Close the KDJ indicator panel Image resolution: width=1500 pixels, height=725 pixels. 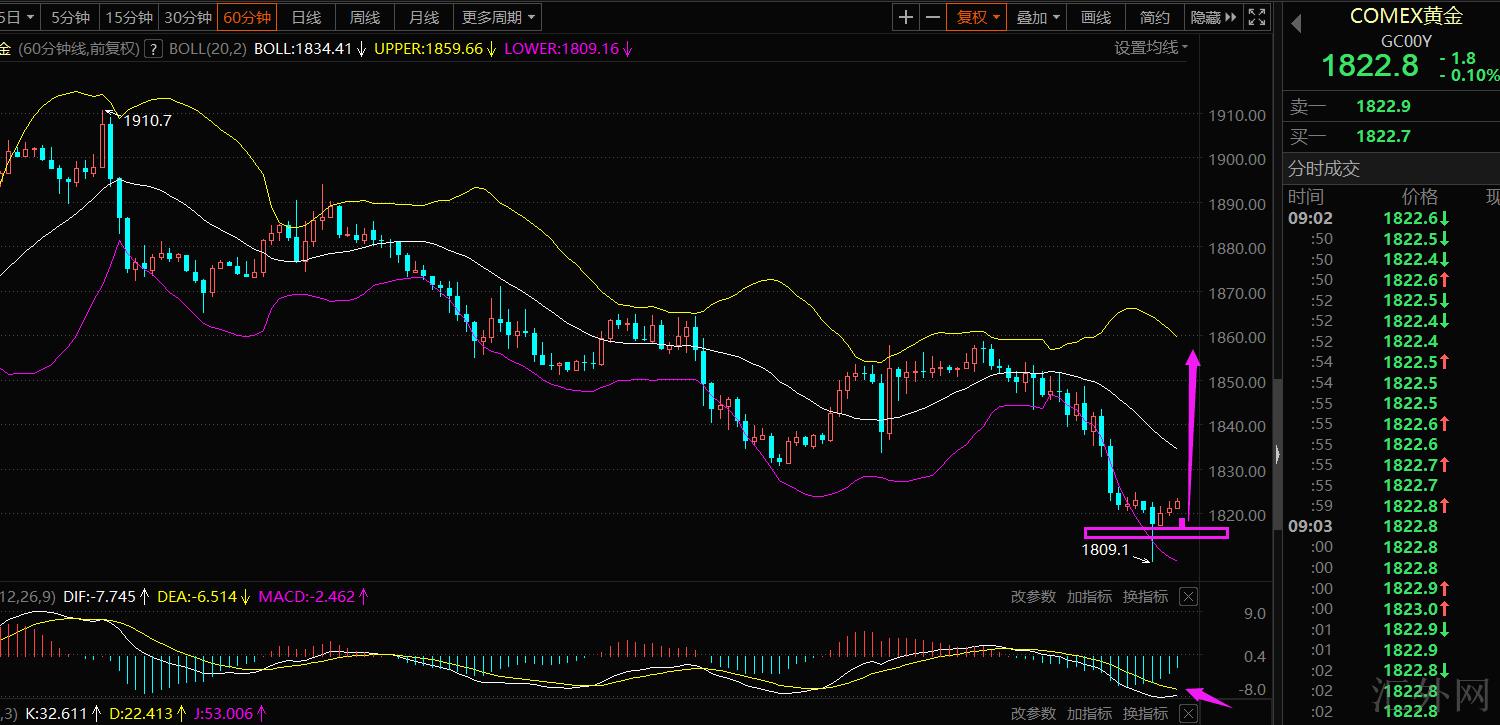1187,713
